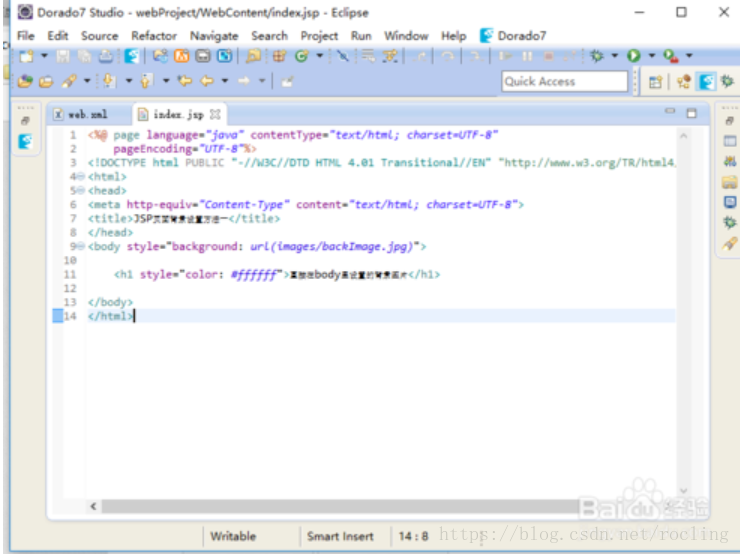Click the Last Edit Location arrow icon

click(185, 81)
